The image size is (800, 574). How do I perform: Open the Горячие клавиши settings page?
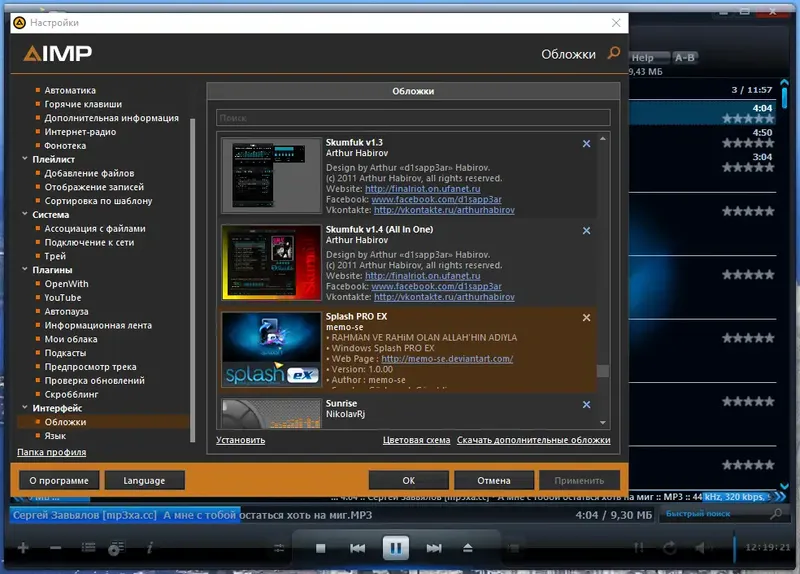pyautogui.click(x=83, y=104)
